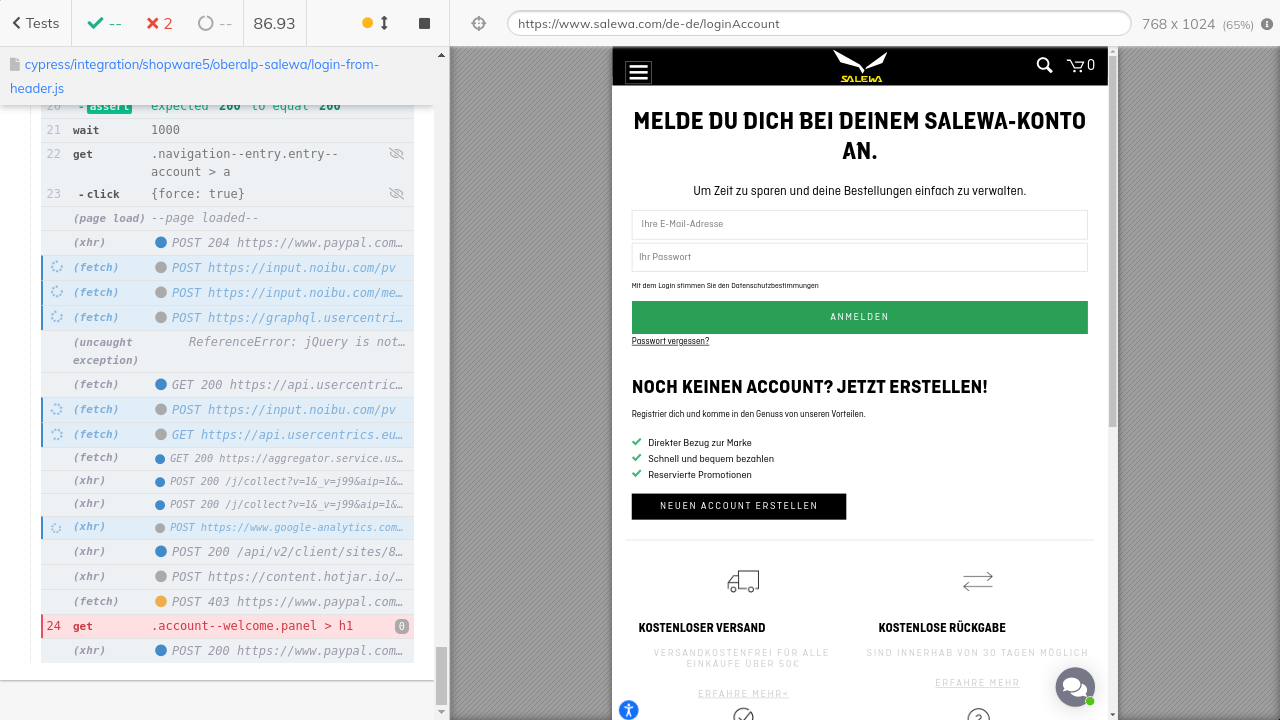This screenshot has height=720, width=1280.
Task: Open the chat bubble widget
Action: point(1075,687)
